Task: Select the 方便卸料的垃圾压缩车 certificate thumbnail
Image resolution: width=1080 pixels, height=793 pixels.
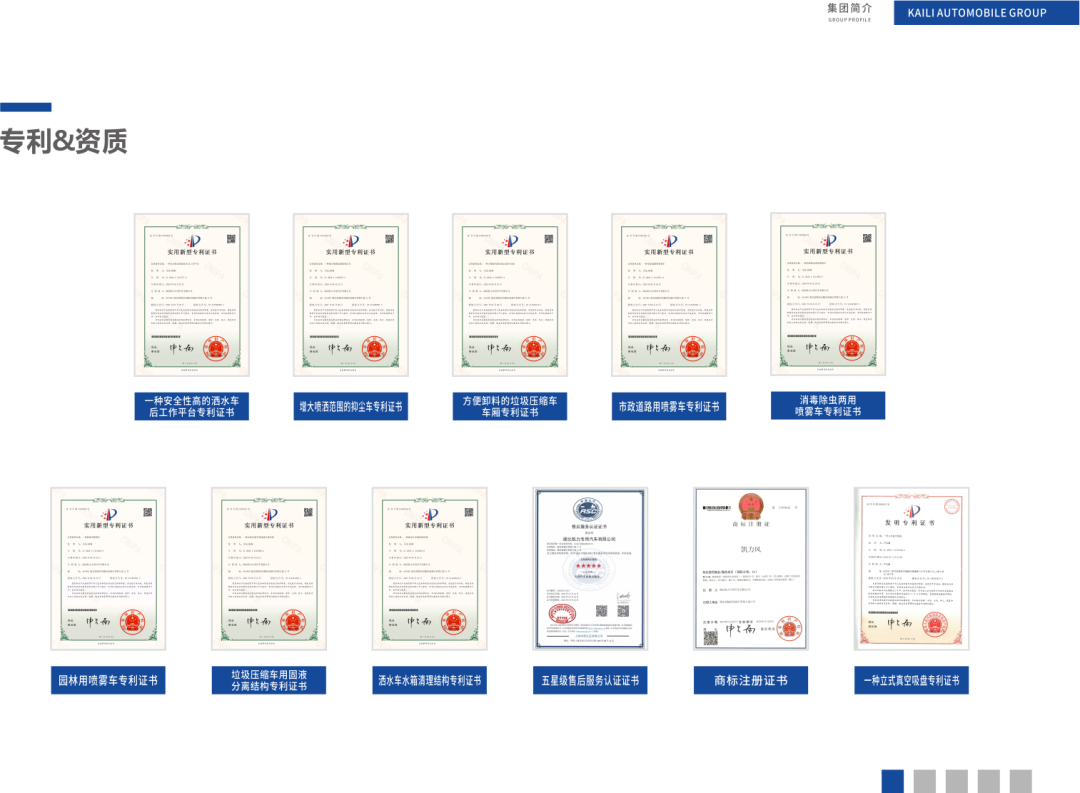Action: [x=510, y=294]
